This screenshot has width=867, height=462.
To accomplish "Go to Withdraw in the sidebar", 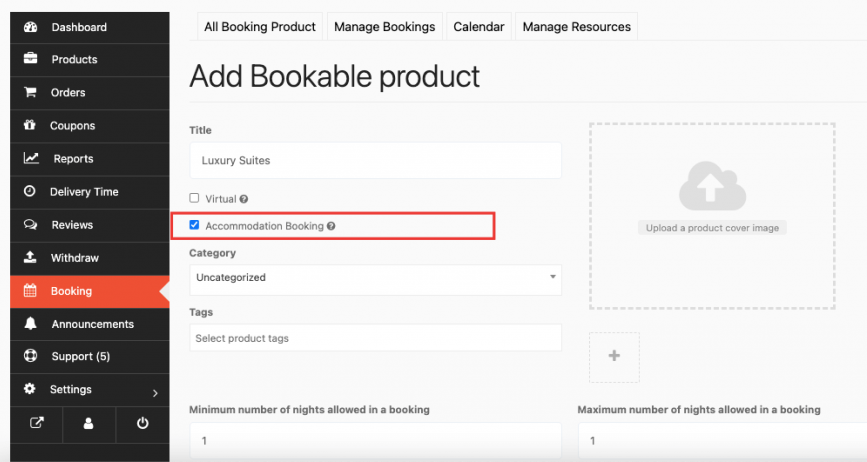I will point(74,258).
